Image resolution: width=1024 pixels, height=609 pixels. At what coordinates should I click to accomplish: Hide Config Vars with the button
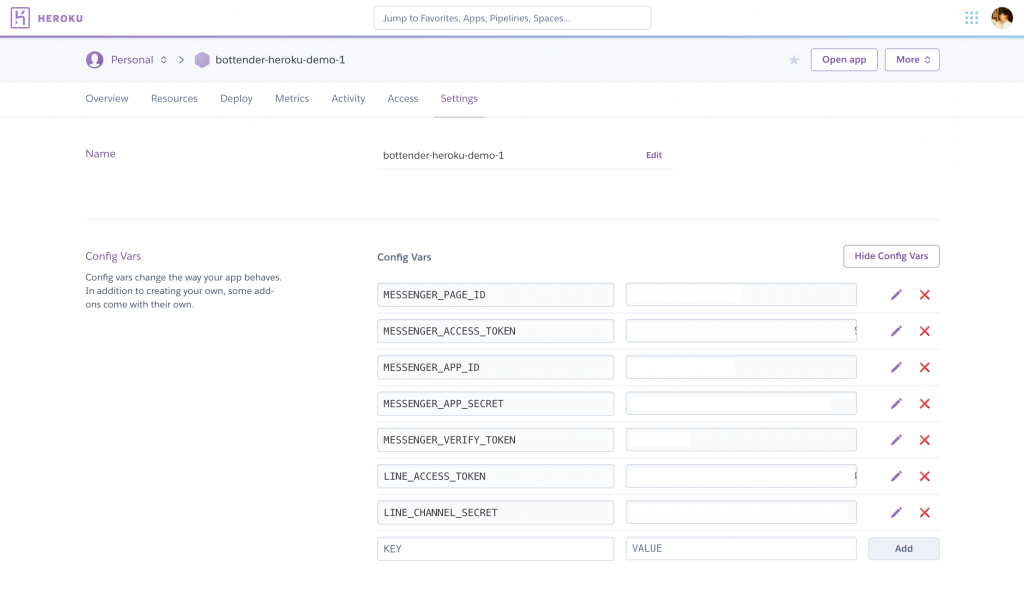click(891, 256)
